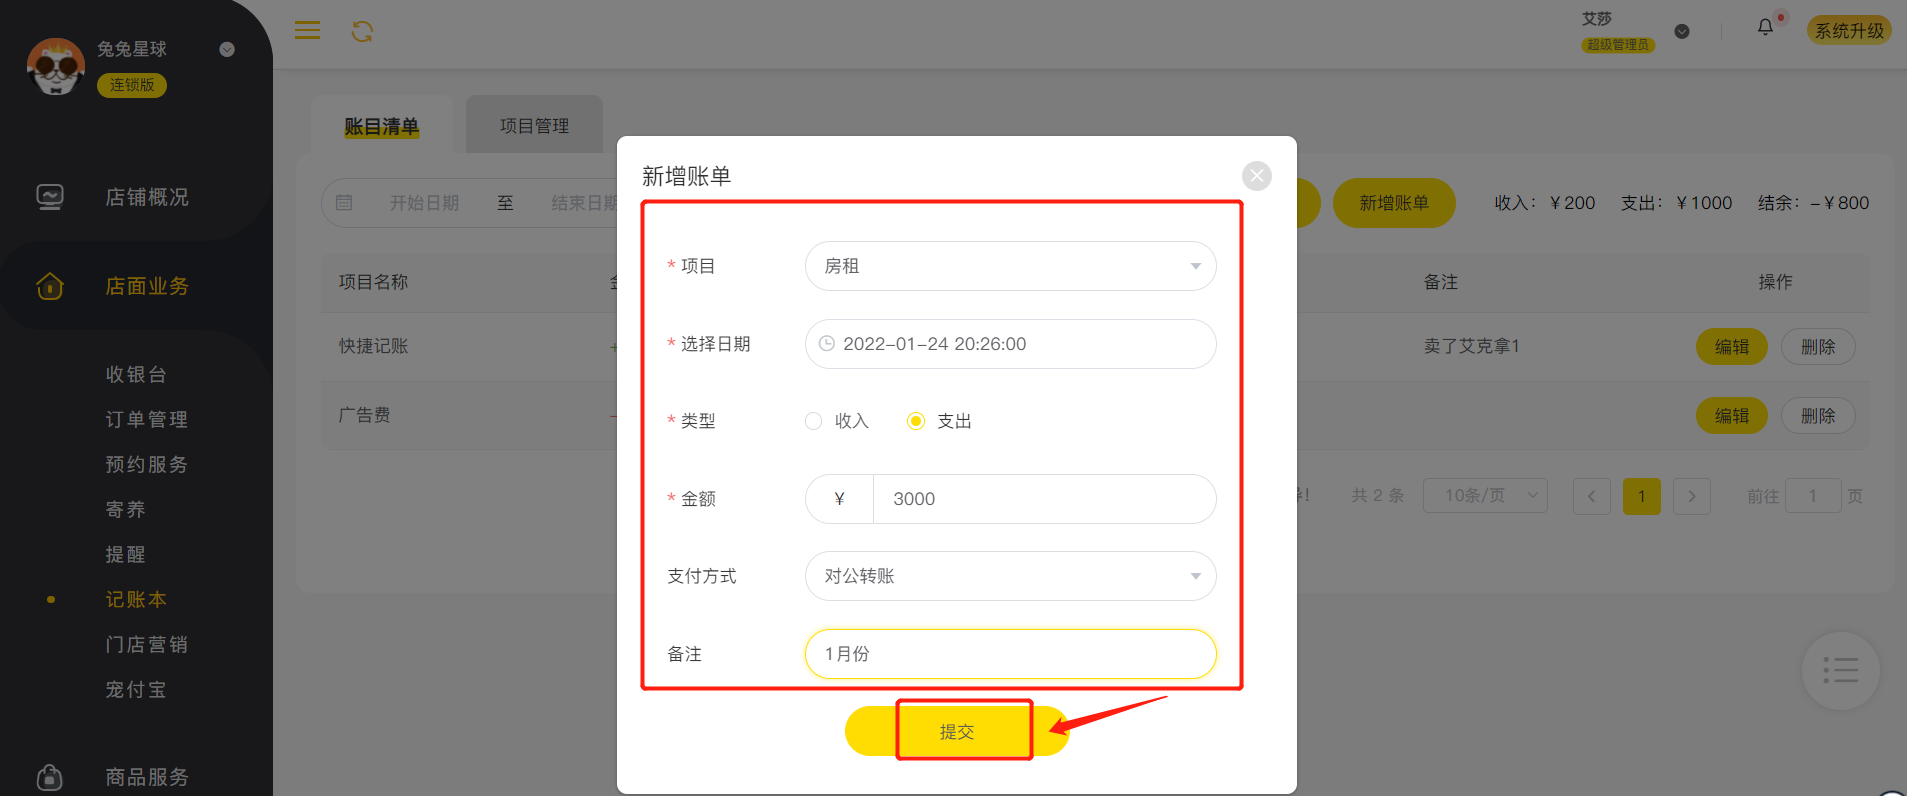Click the 店面业务 house icon
Image resolution: width=1907 pixels, height=796 pixels.
tap(50, 286)
